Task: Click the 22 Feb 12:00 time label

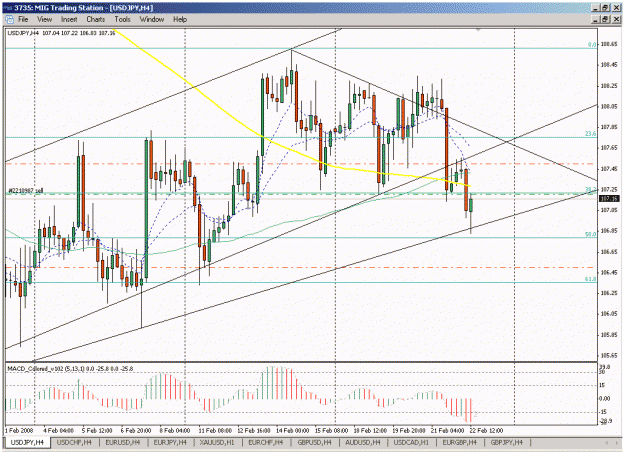Action: click(x=486, y=431)
